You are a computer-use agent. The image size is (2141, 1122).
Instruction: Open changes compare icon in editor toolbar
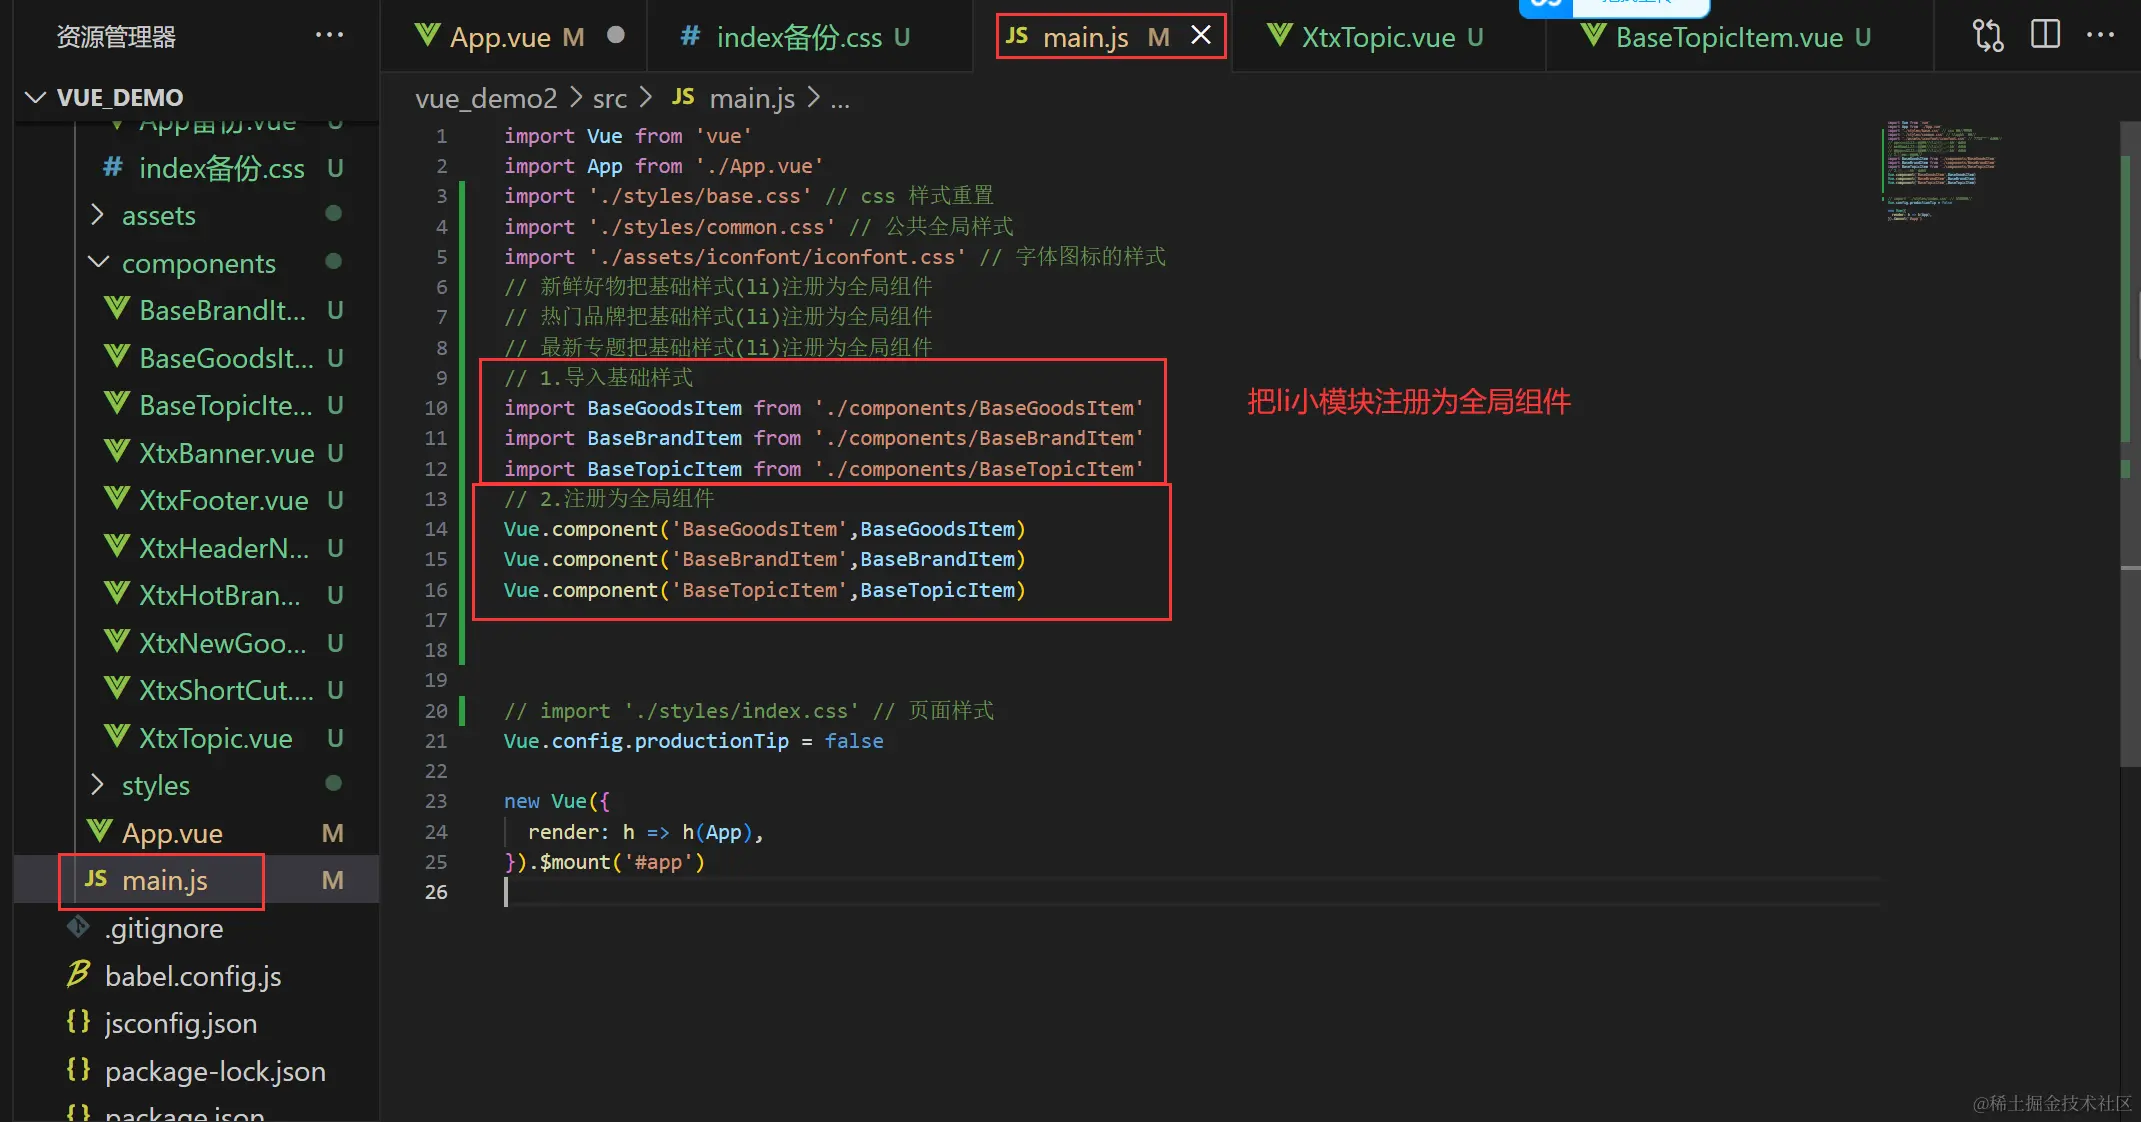pyautogui.click(x=1987, y=36)
